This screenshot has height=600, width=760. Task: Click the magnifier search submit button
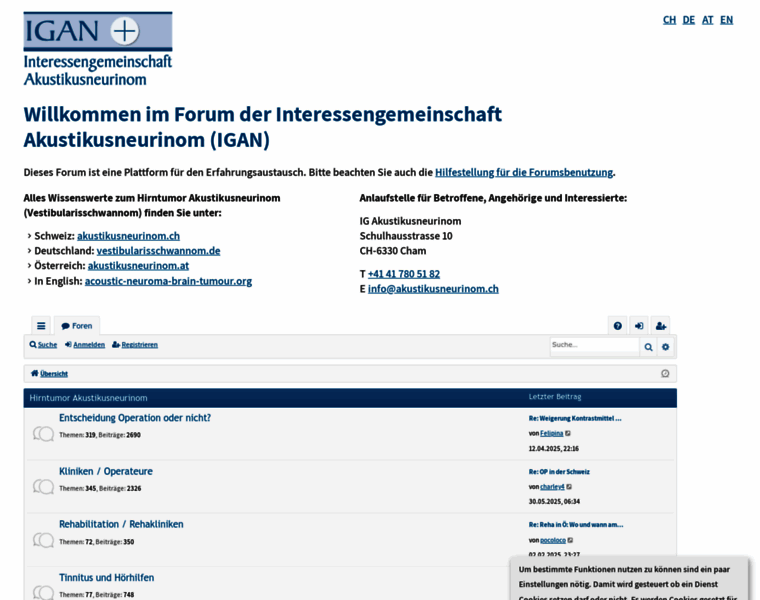(648, 347)
